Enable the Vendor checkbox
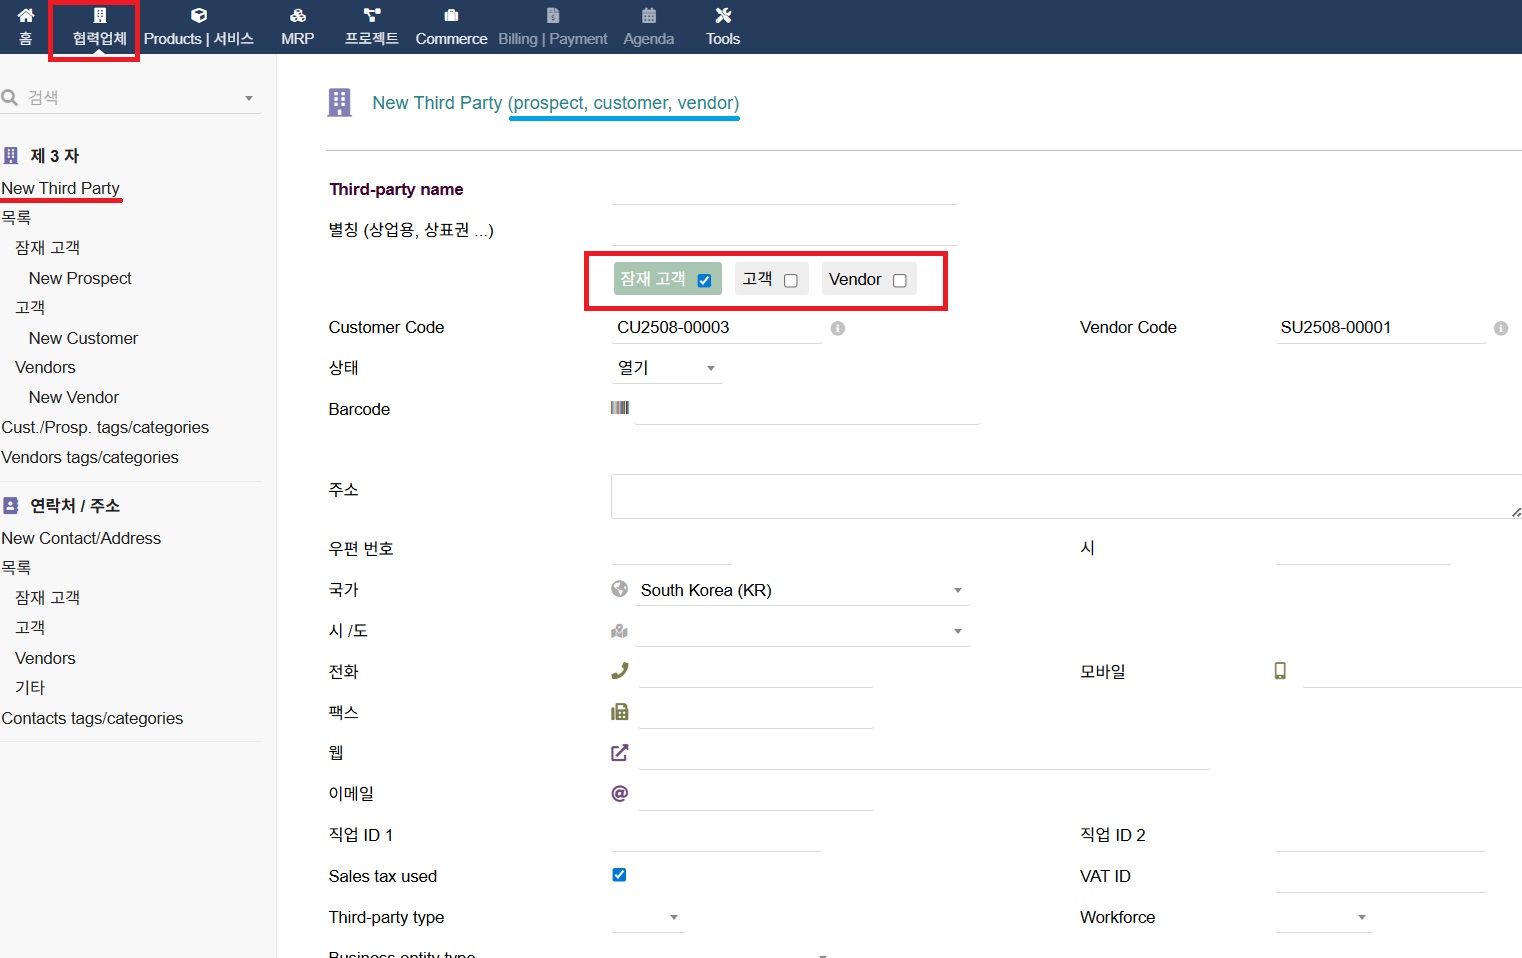The image size is (1522, 958). pyautogui.click(x=899, y=280)
